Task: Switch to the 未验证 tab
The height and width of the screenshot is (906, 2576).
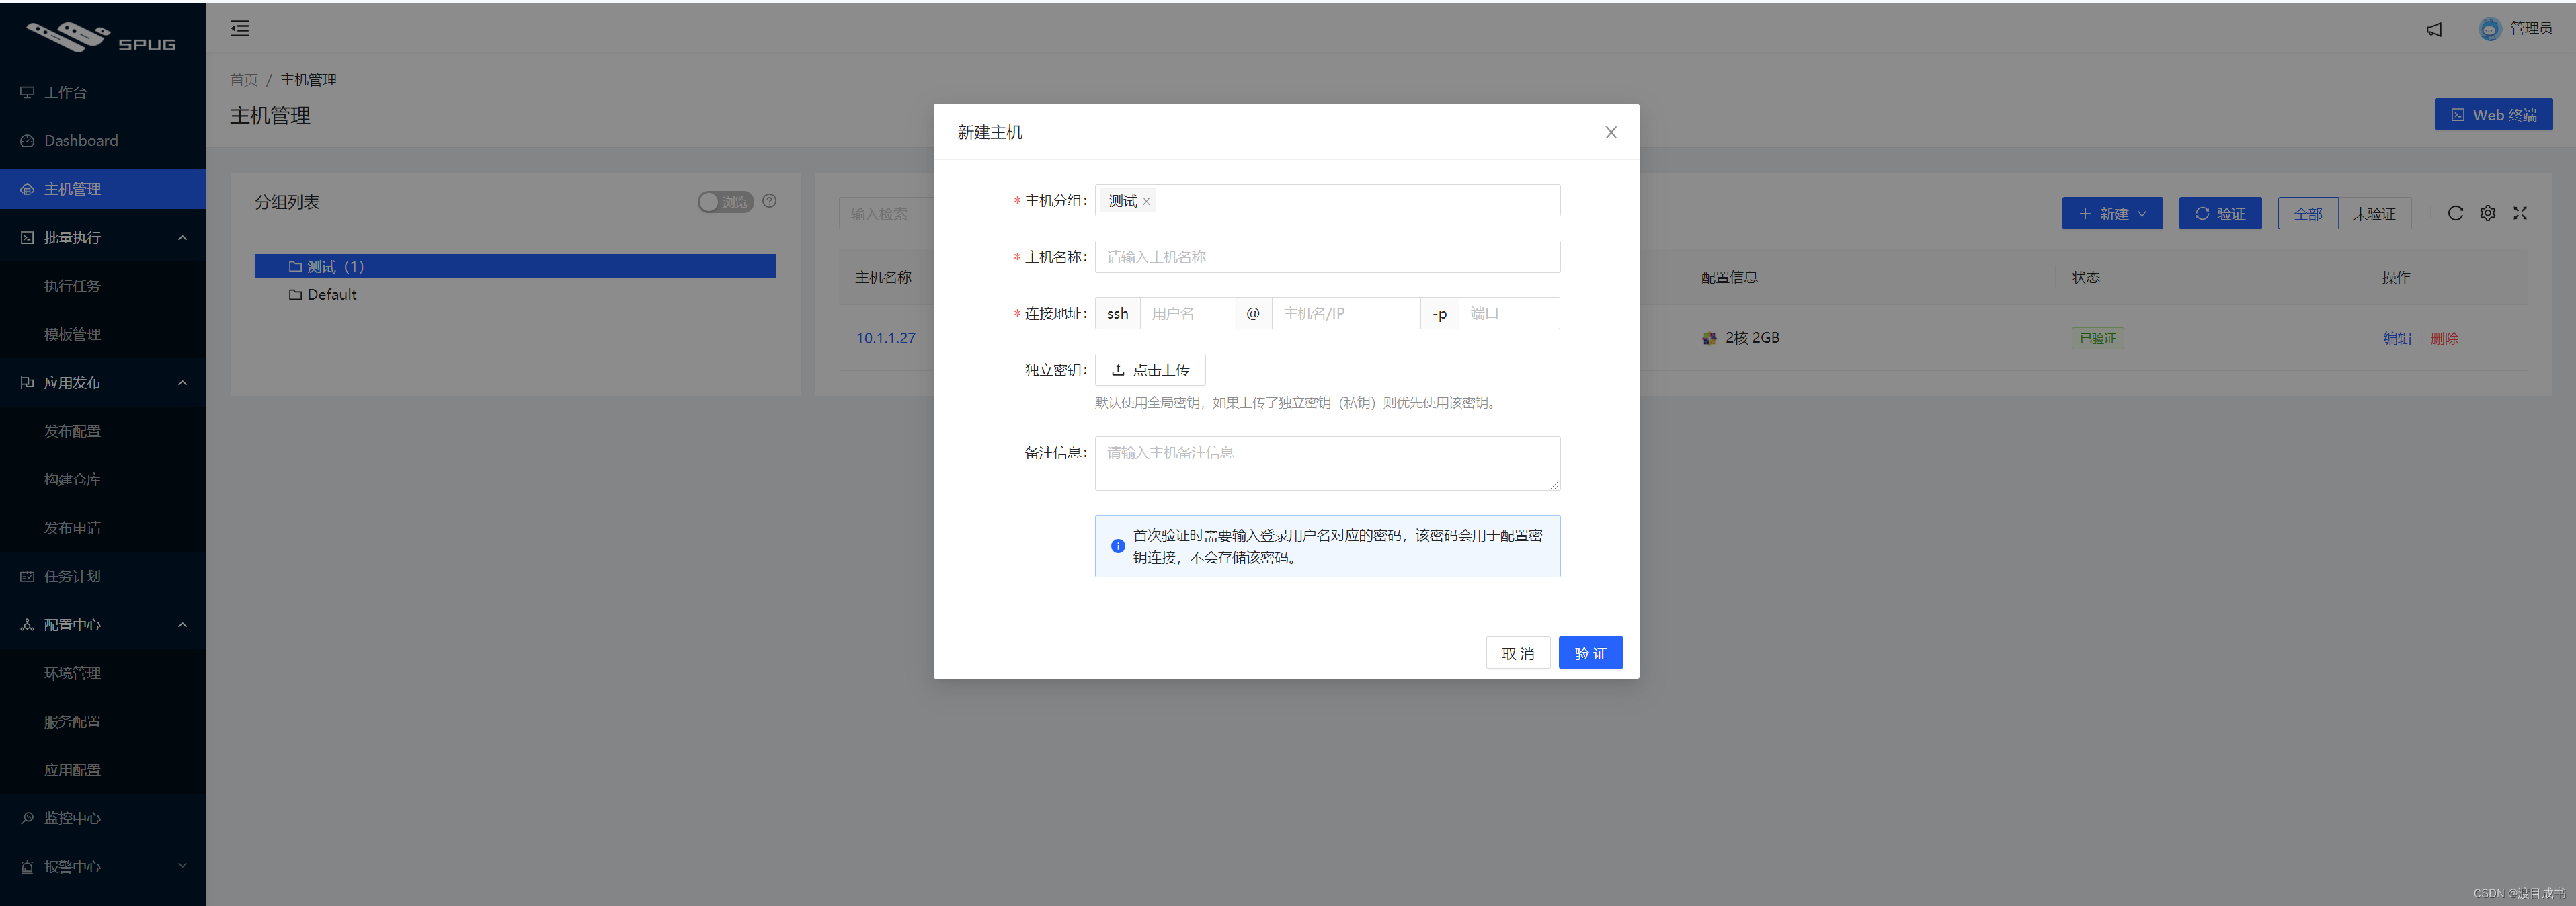Action: click(2375, 213)
